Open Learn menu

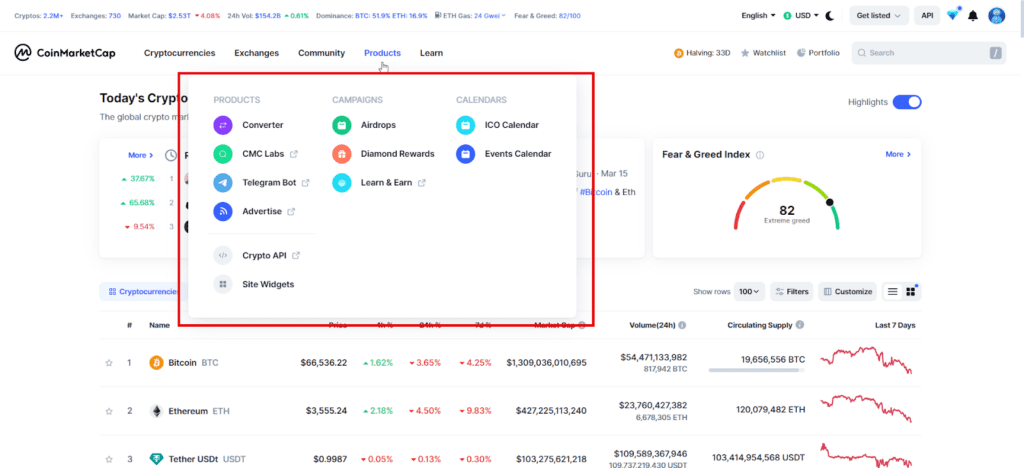431,53
